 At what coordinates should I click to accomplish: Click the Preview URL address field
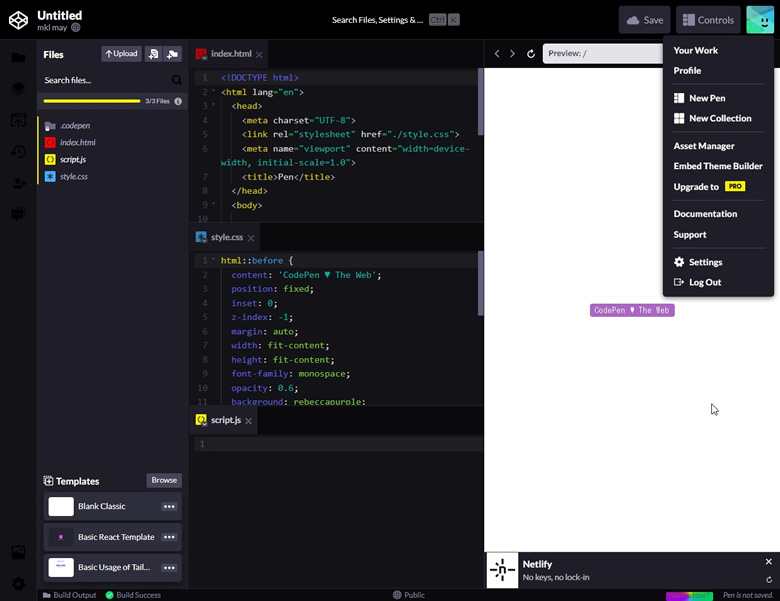pyautogui.click(x=603, y=53)
